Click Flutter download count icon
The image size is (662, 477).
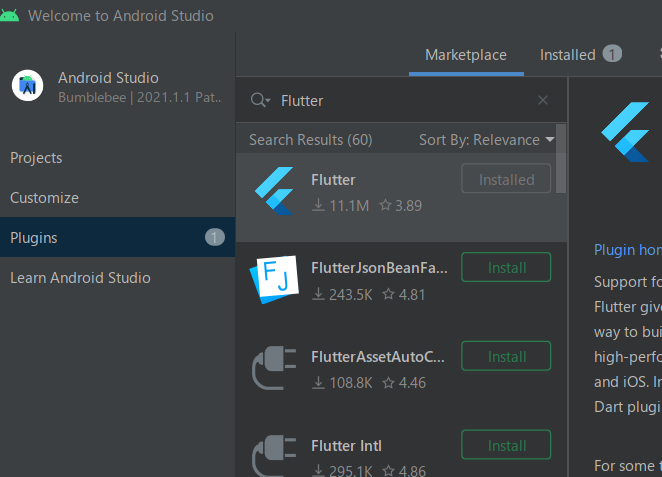pyautogui.click(x=318, y=205)
